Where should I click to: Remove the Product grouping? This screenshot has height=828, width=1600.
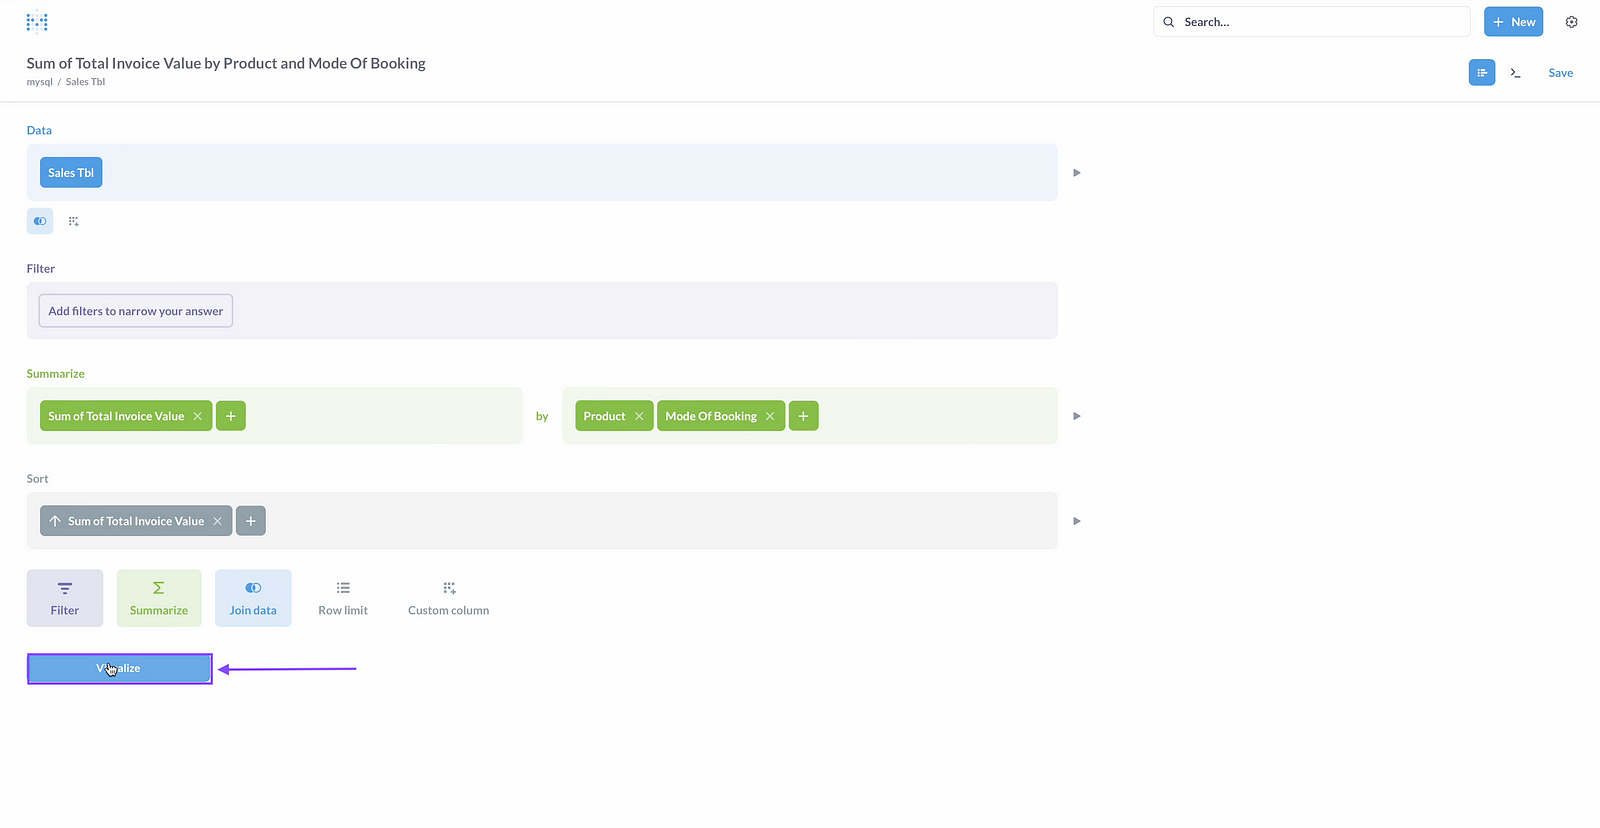[x=639, y=416]
